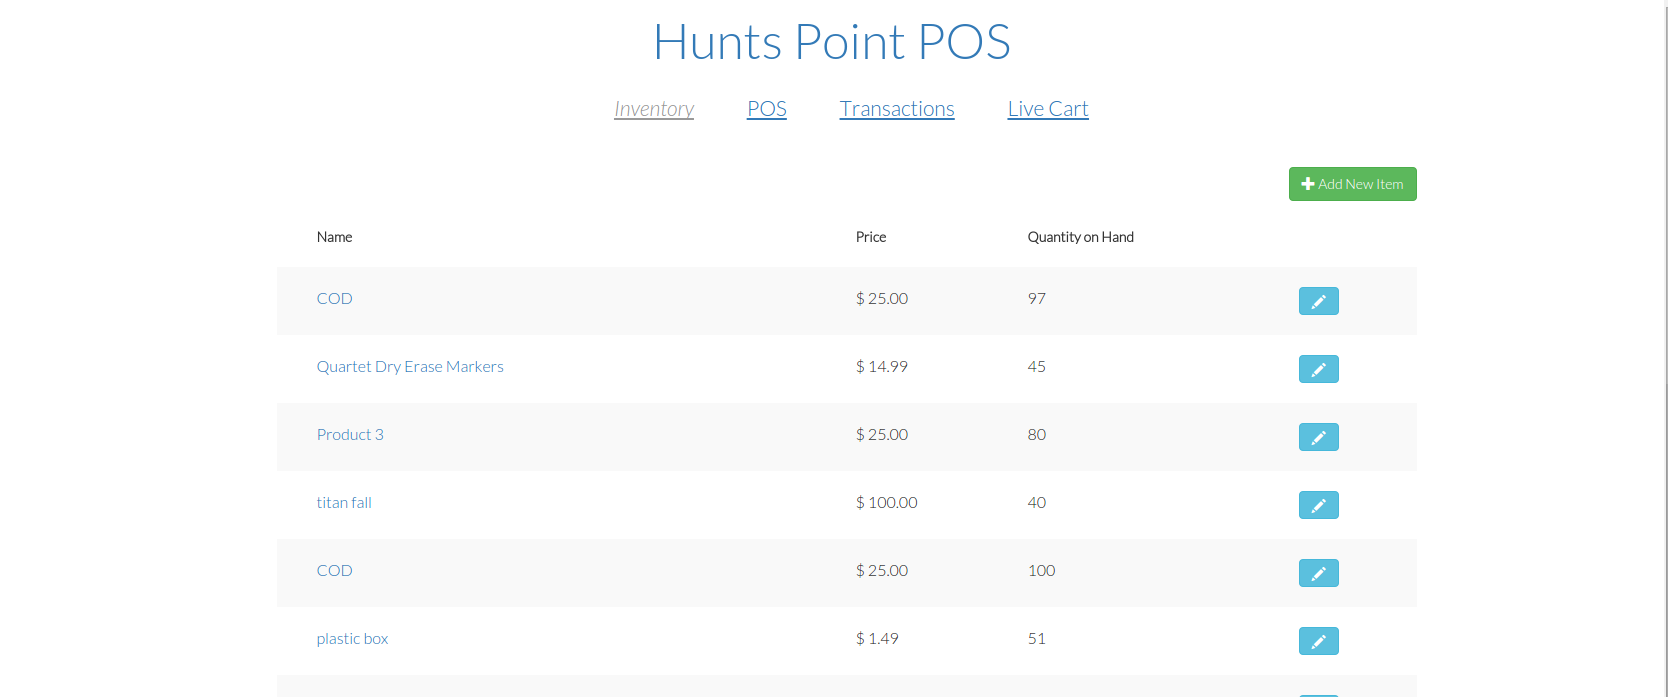The image size is (1668, 697).
Task: Select quantity 40 for titan fall
Action: pyautogui.click(x=1037, y=502)
